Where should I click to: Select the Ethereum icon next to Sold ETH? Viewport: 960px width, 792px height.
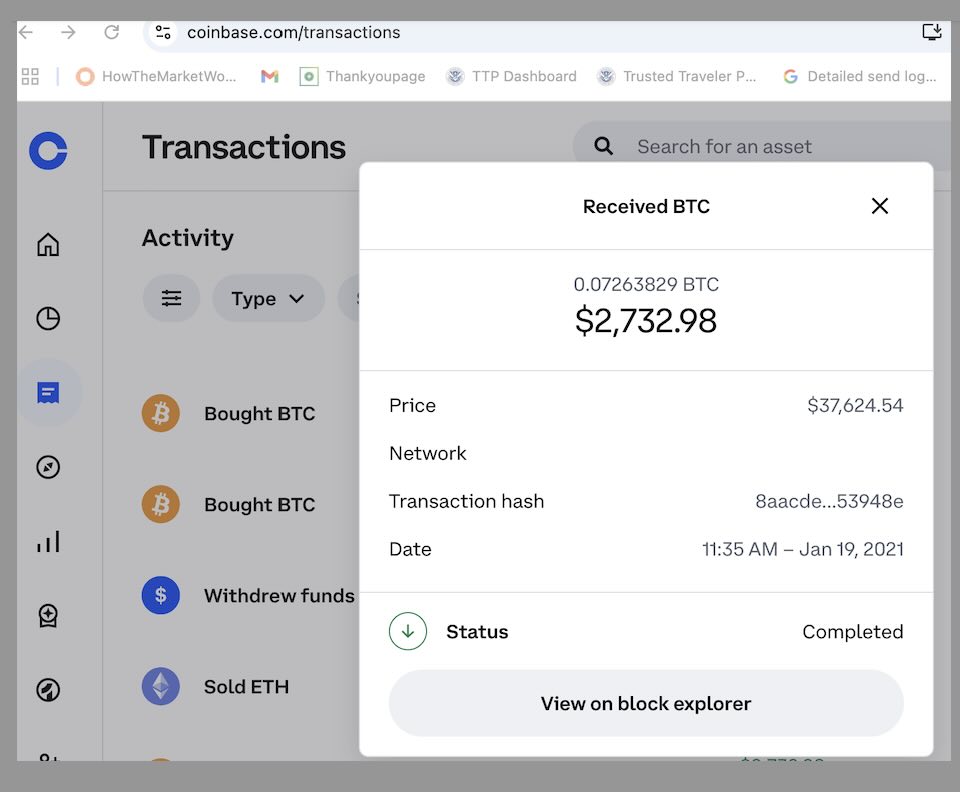pos(161,686)
